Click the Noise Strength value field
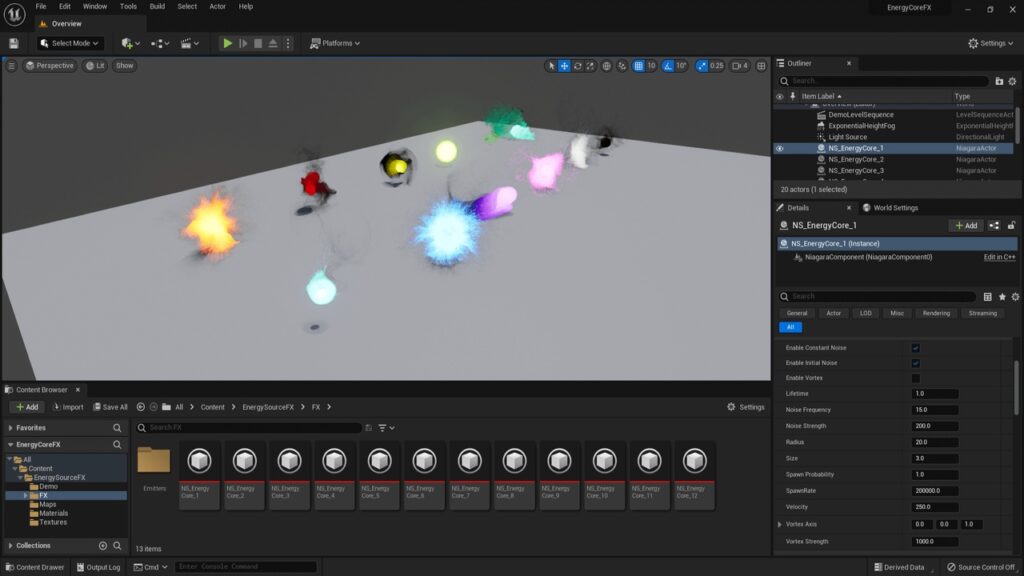This screenshot has width=1024, height=576. pyautogui.click(x=935, y=426)
